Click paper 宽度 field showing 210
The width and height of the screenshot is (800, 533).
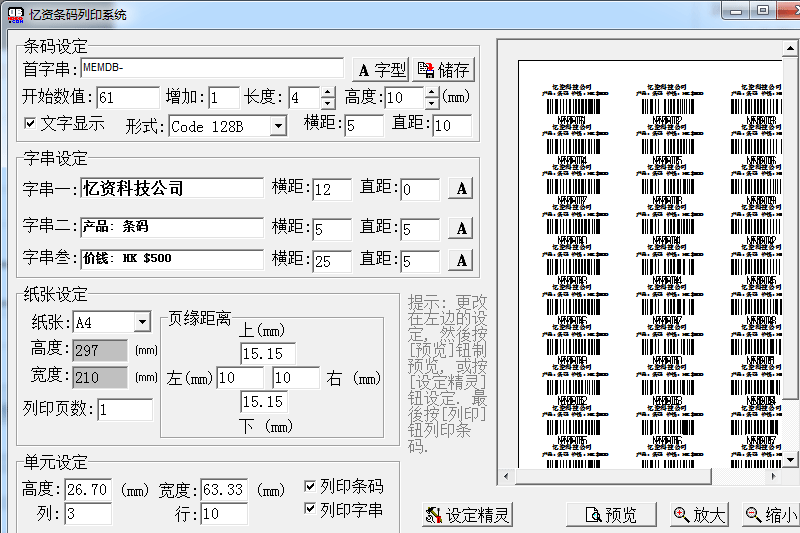point(100,377)
